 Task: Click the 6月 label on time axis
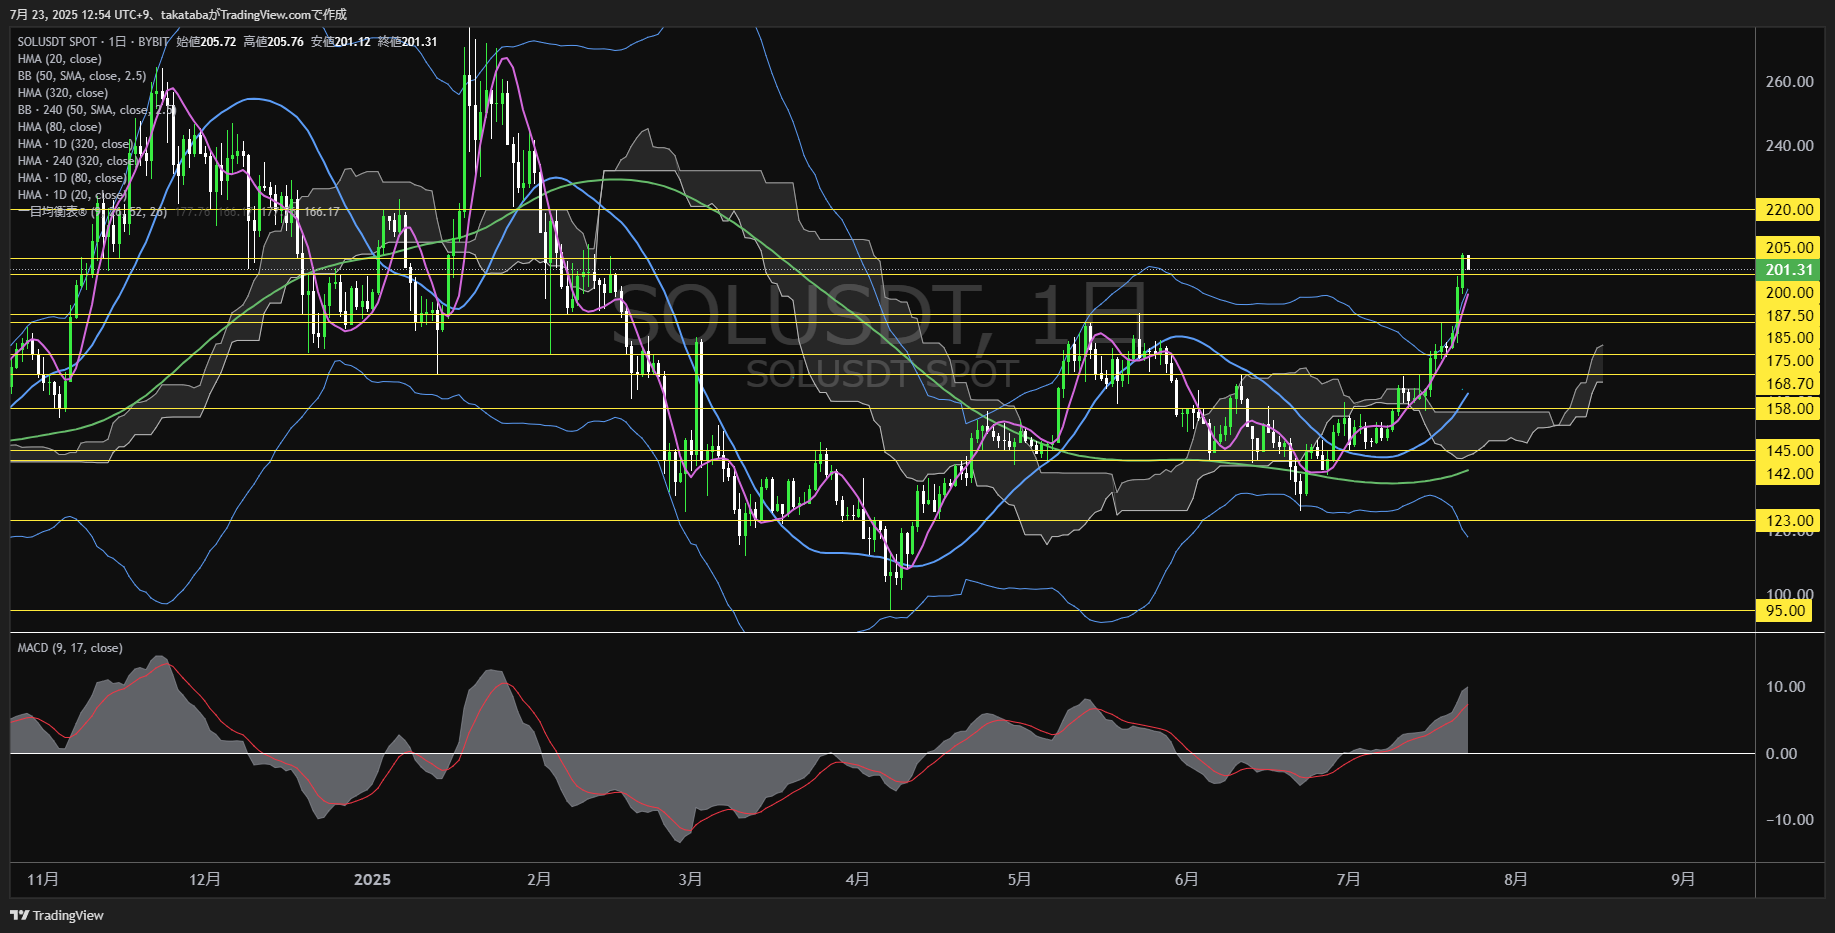tap(1186, 879)
